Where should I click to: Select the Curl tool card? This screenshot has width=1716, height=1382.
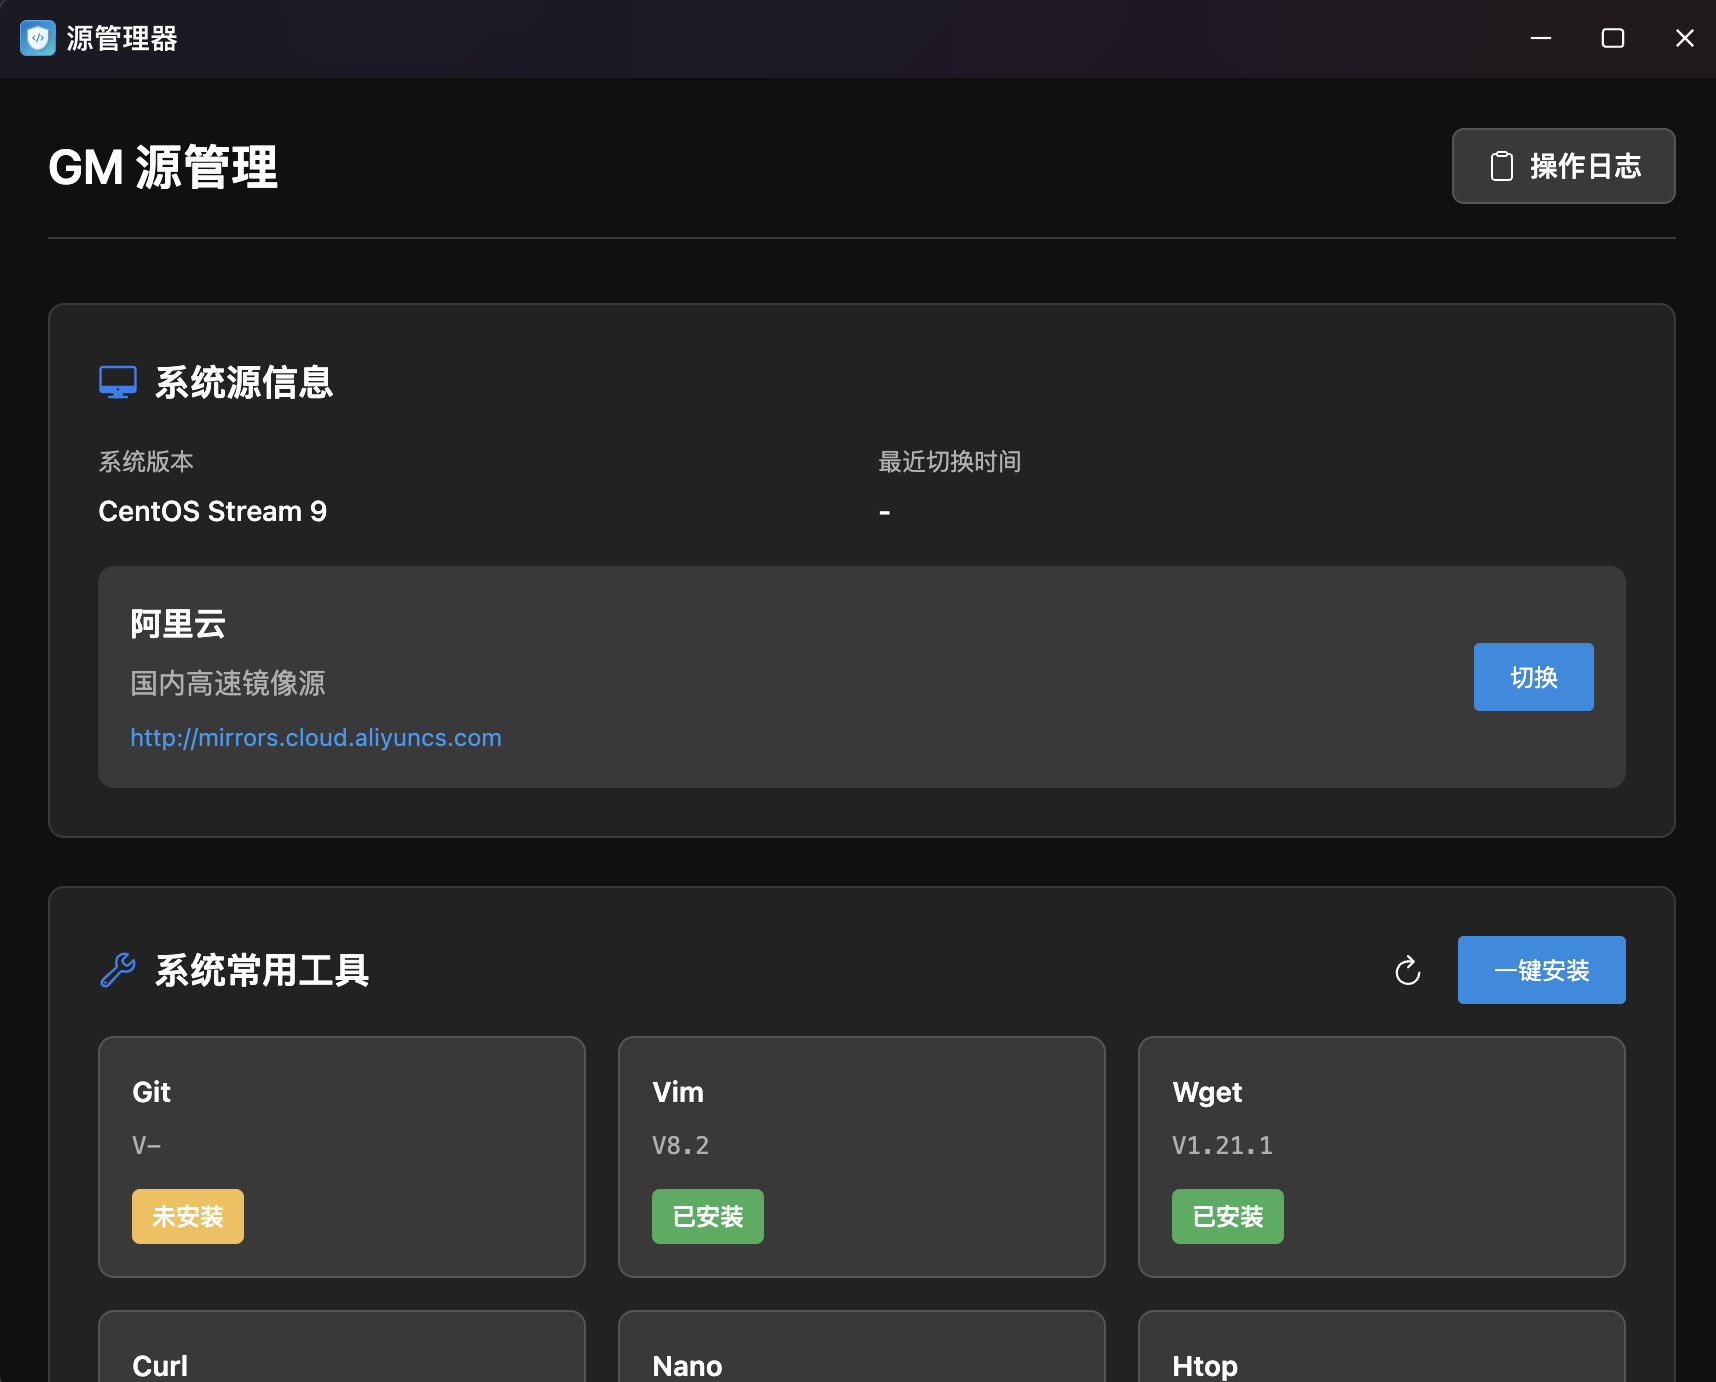pyautogui.click(x=342, y=1346)
